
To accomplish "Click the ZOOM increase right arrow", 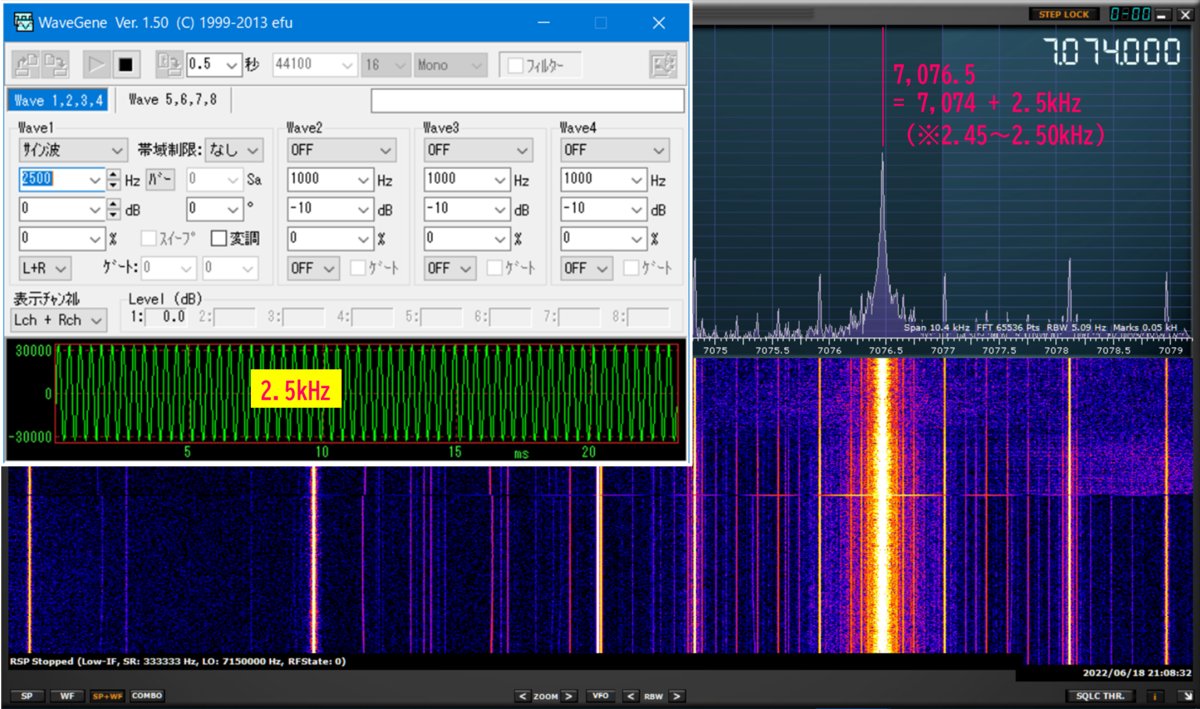I will [569, 696].
